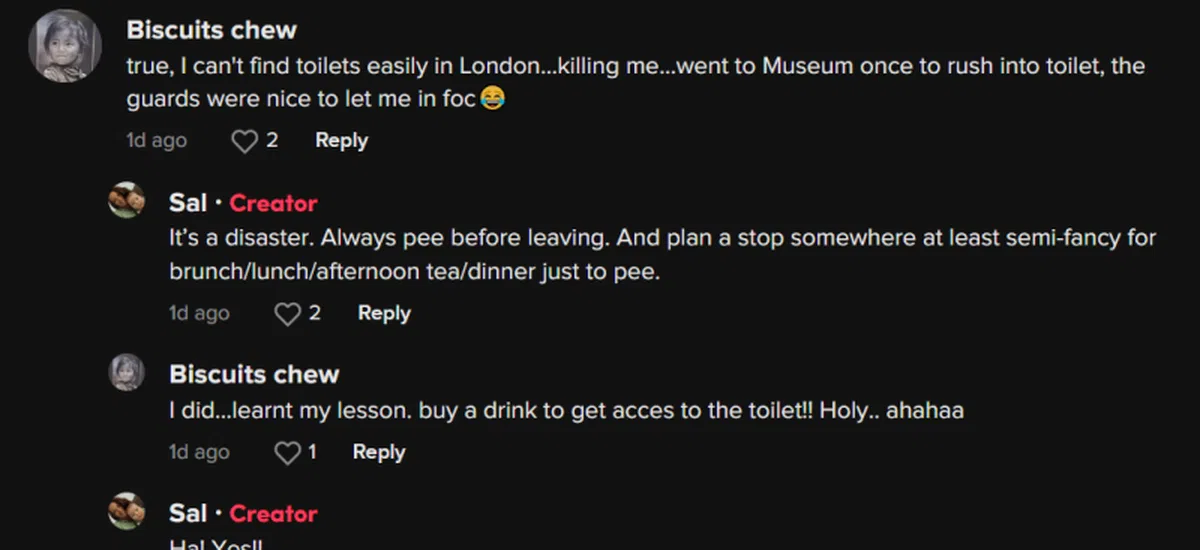Open Biscuits chew's small avatar on second reply

tap(127, 373)
